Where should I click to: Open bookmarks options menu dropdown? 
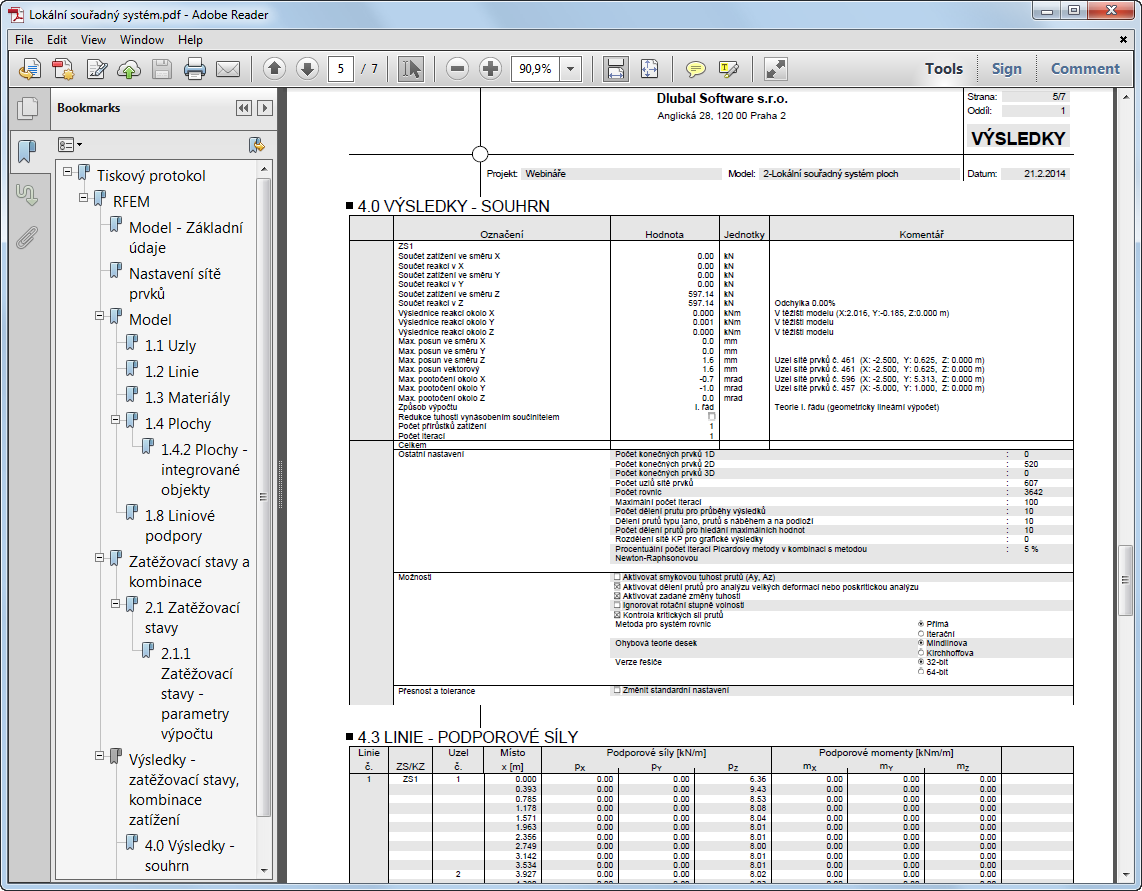pyautogui.click(x=70, y=145)
